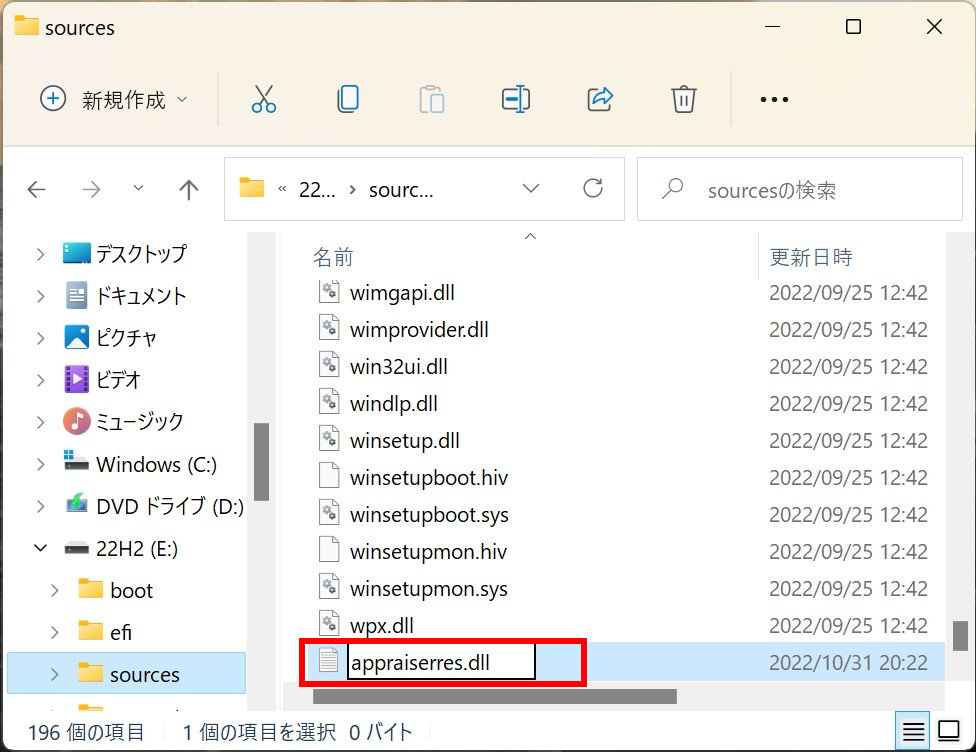Select the wimgapi.dll file icon

pos(329,292)
